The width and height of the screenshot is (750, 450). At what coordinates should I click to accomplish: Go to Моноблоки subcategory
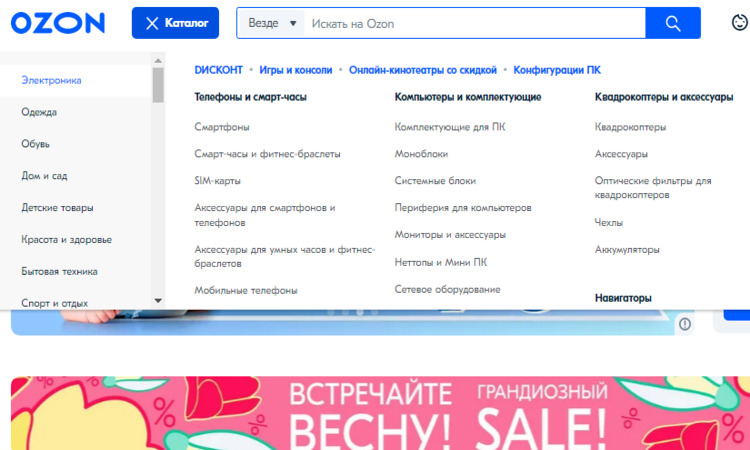421,154
